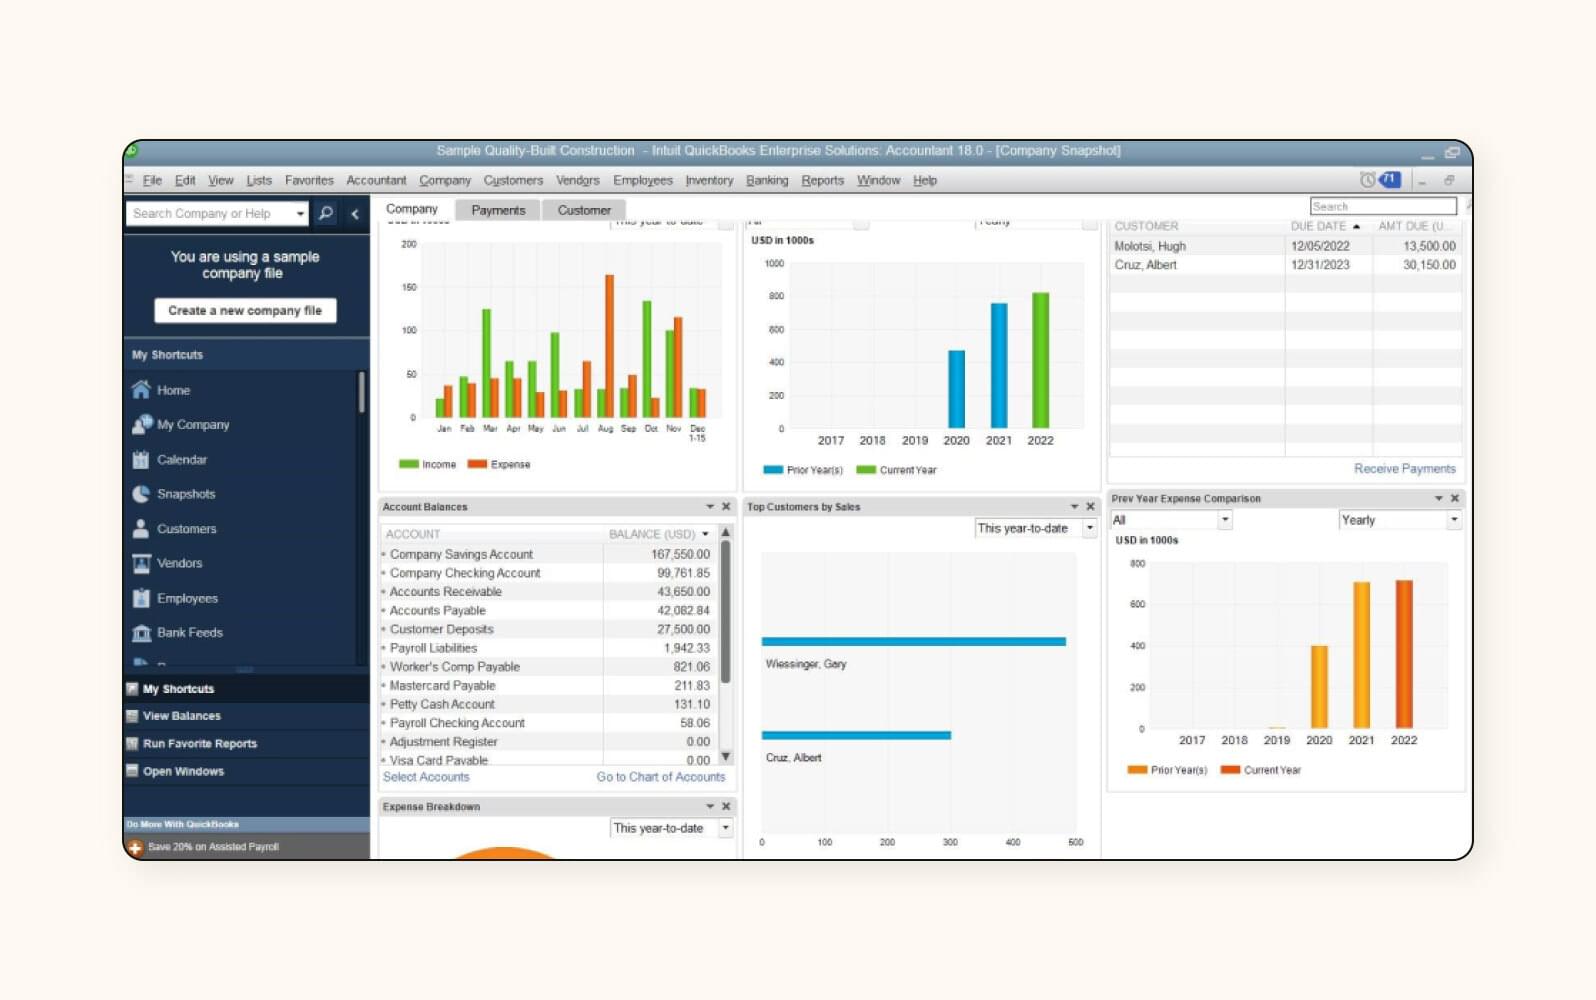Open Top Customers by Sales options arrow
1596x1000 pixels.
(x=1074, y=507)
